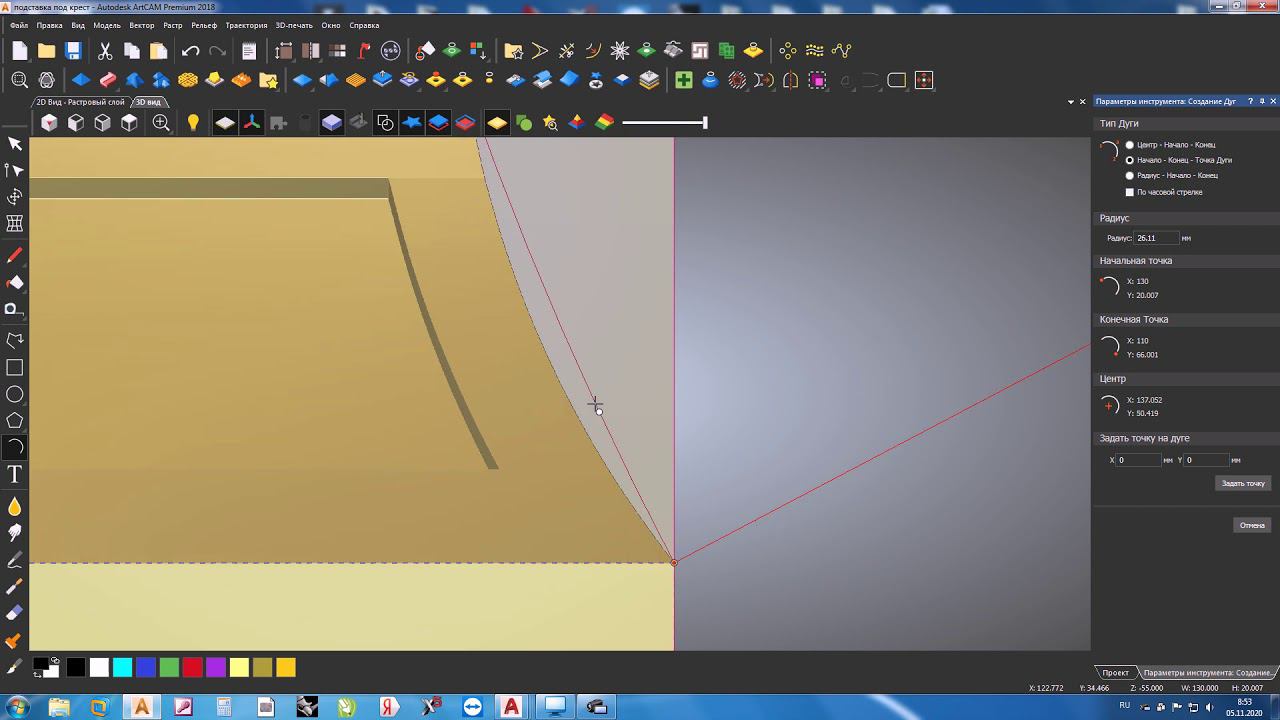This screenshot has width=1280, height=720.
Task: Select the paint bucket flood fill tool
Action: pos(15,283)
